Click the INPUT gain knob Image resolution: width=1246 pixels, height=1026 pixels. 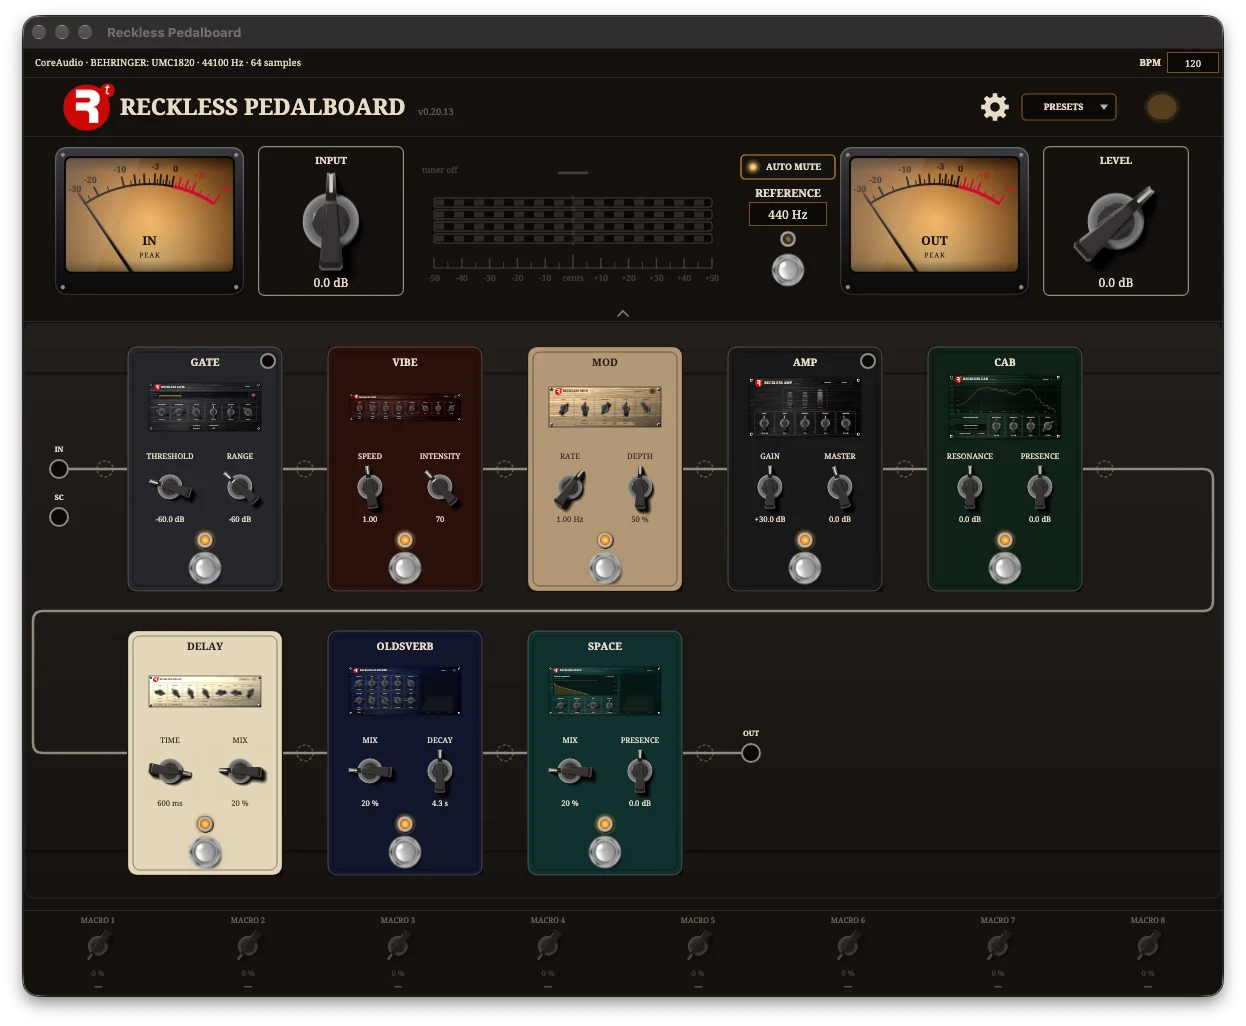[331, 222]
